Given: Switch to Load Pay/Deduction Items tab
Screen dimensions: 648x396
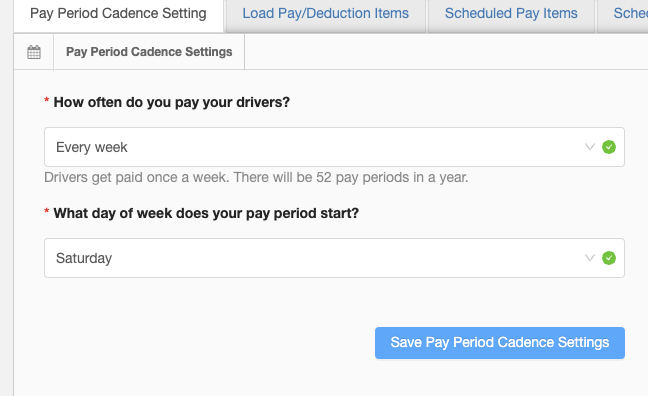Looking at the screenshot, I should click(325, 15).
